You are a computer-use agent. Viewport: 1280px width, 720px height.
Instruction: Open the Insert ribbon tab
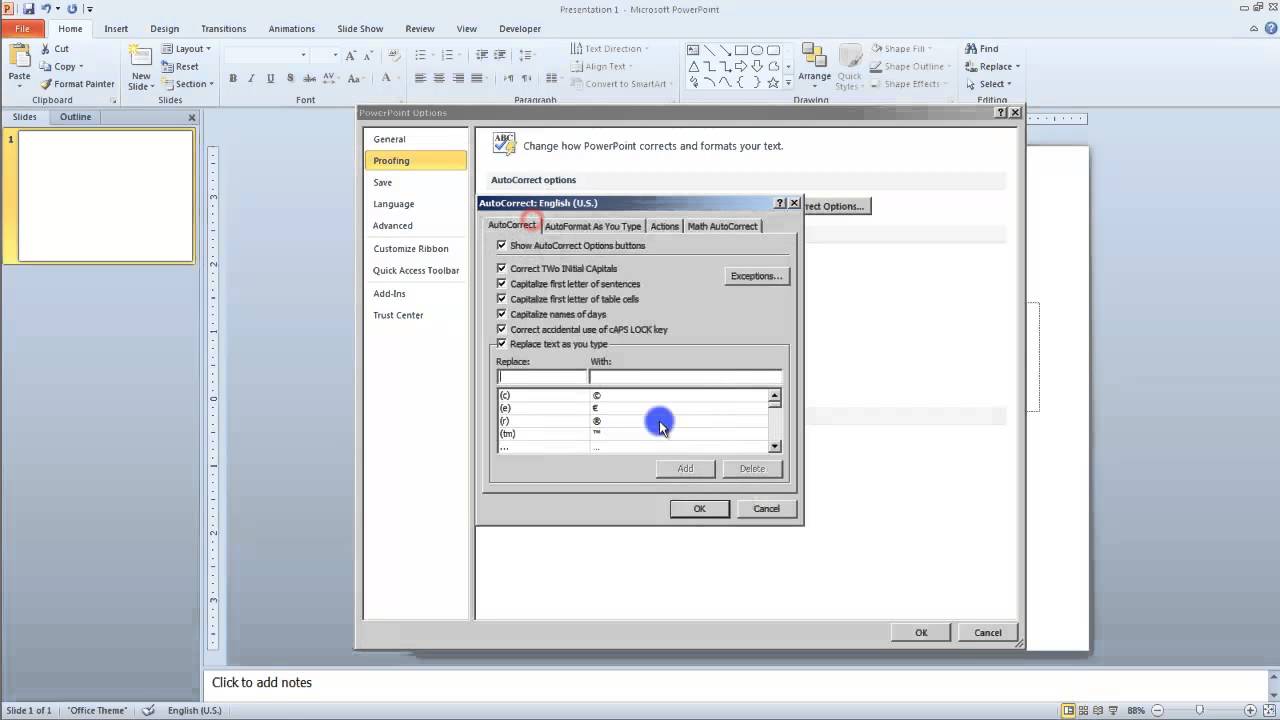tap(116, 29)
